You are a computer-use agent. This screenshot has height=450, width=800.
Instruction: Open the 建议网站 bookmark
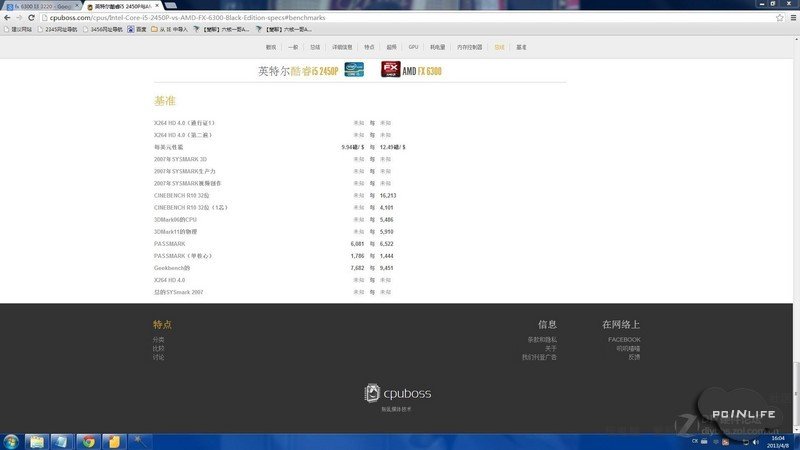18,30
